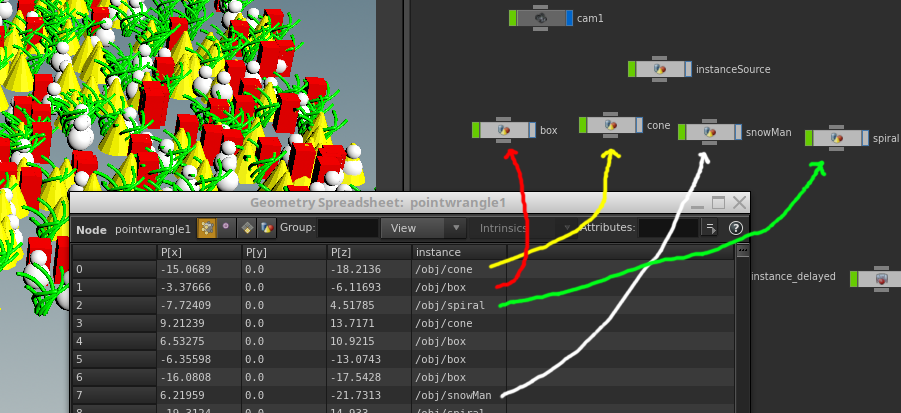Image resolution: width=901 pixels, height=413 pixels.
Task: Click the P[z] value 13.7171
Action: point(352,323)
